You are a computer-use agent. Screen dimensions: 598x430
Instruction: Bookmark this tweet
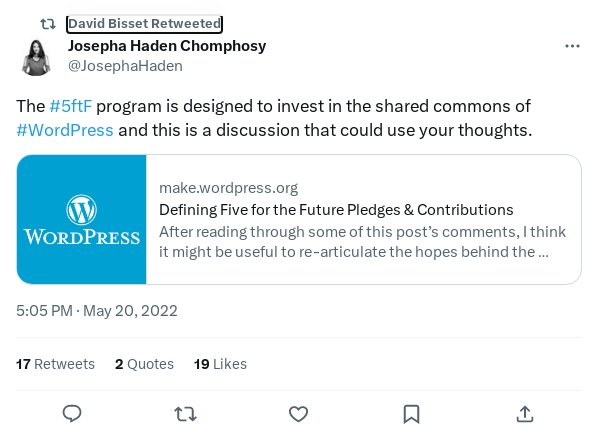point(412,414)
